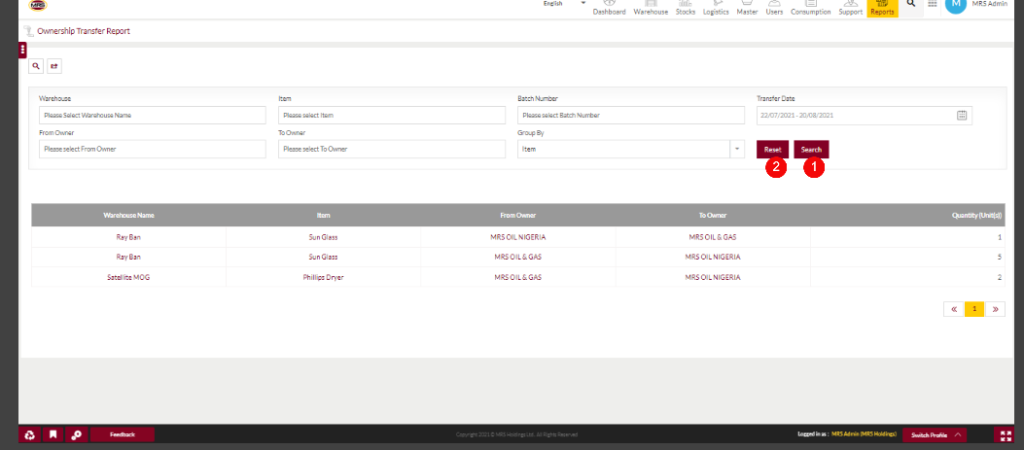The height and width of the screenshot is (450, 1024).
Task: Open the Users menu
Action: [775, 8]
